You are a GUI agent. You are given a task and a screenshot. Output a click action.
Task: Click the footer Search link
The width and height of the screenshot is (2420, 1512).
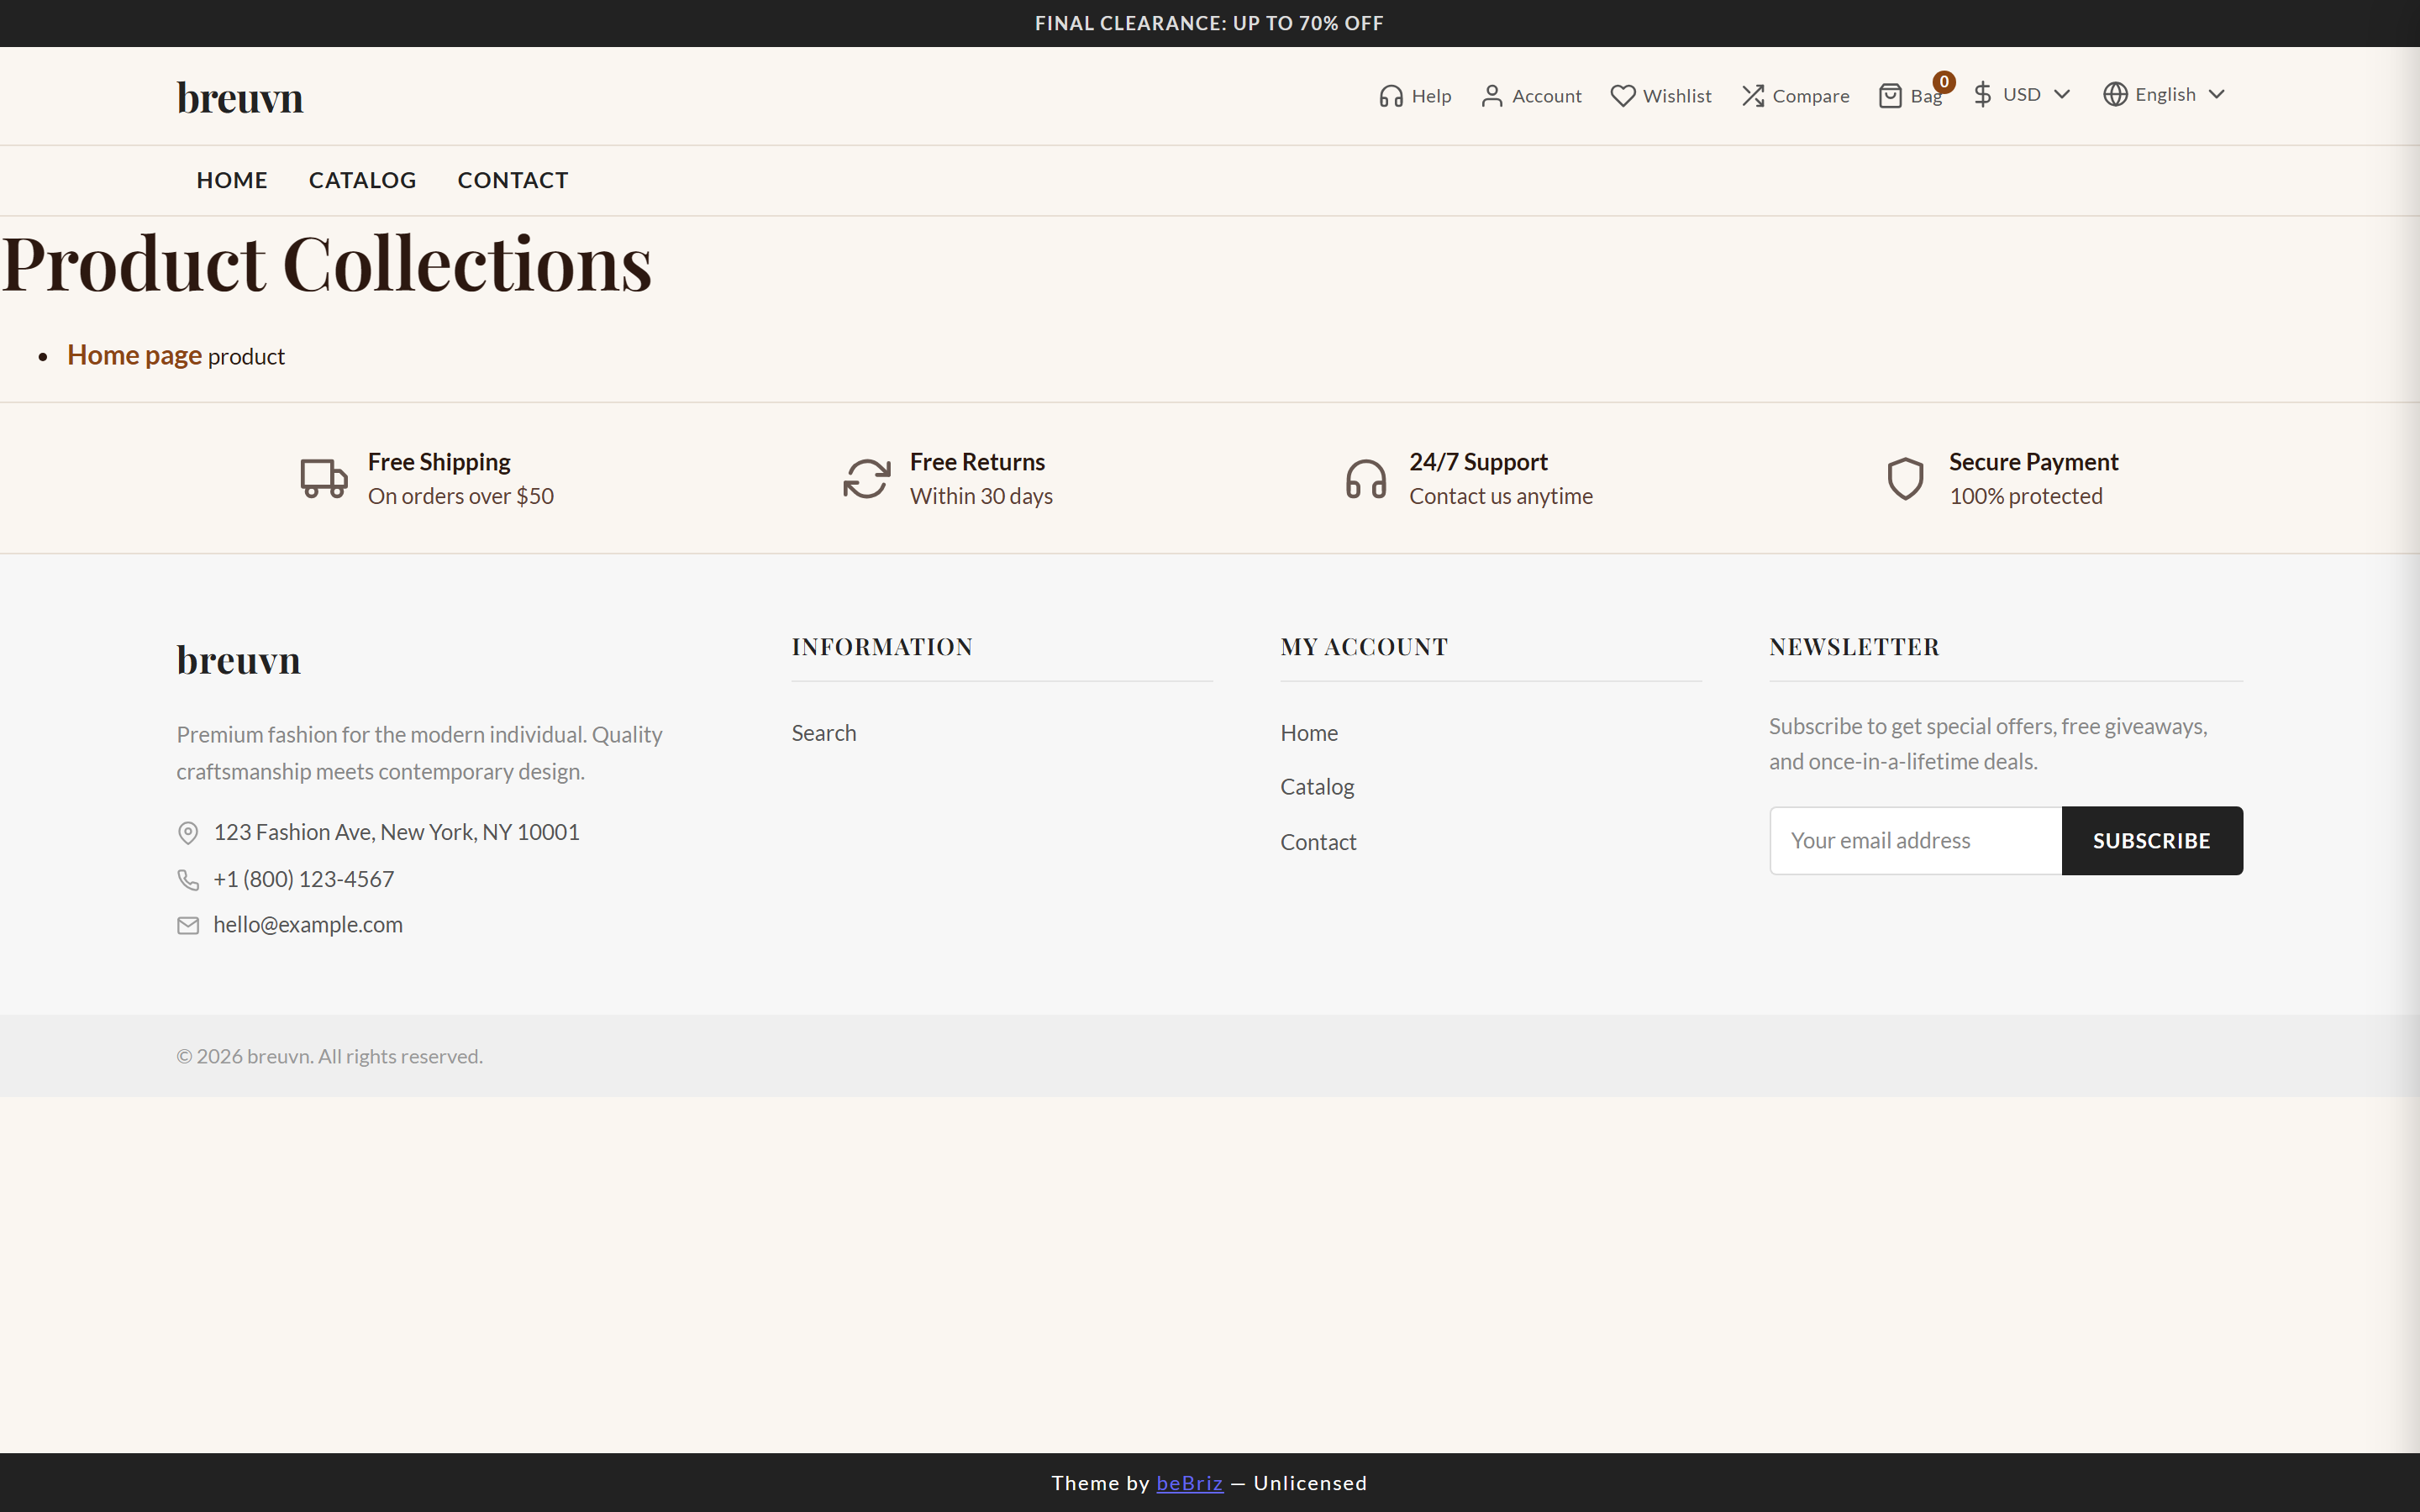(x=823, y=733)
